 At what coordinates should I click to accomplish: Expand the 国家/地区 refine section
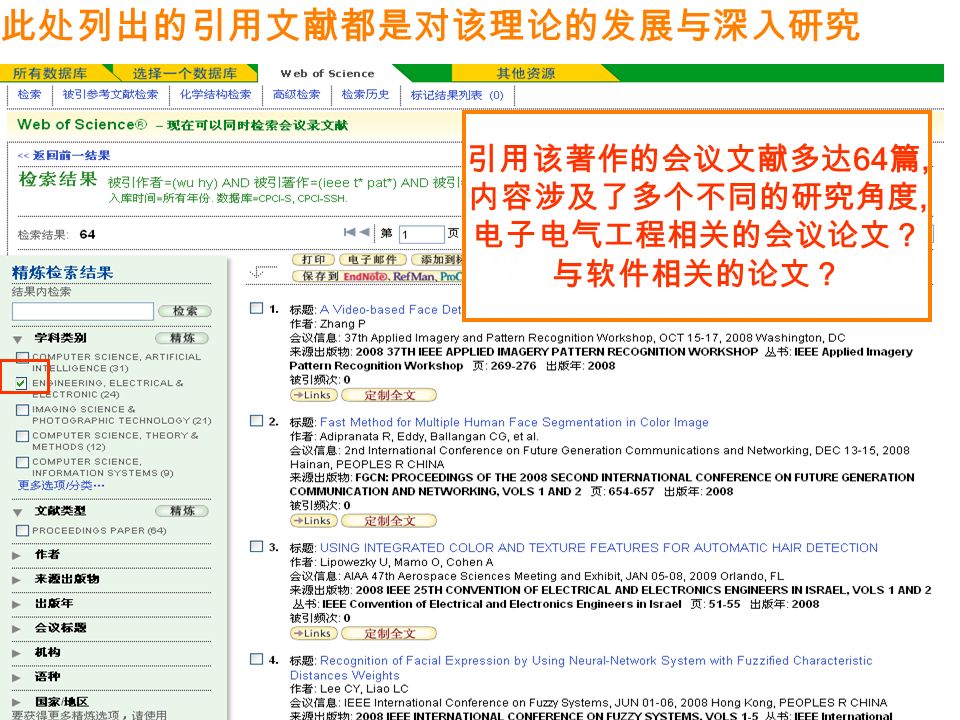pos(17,702)
